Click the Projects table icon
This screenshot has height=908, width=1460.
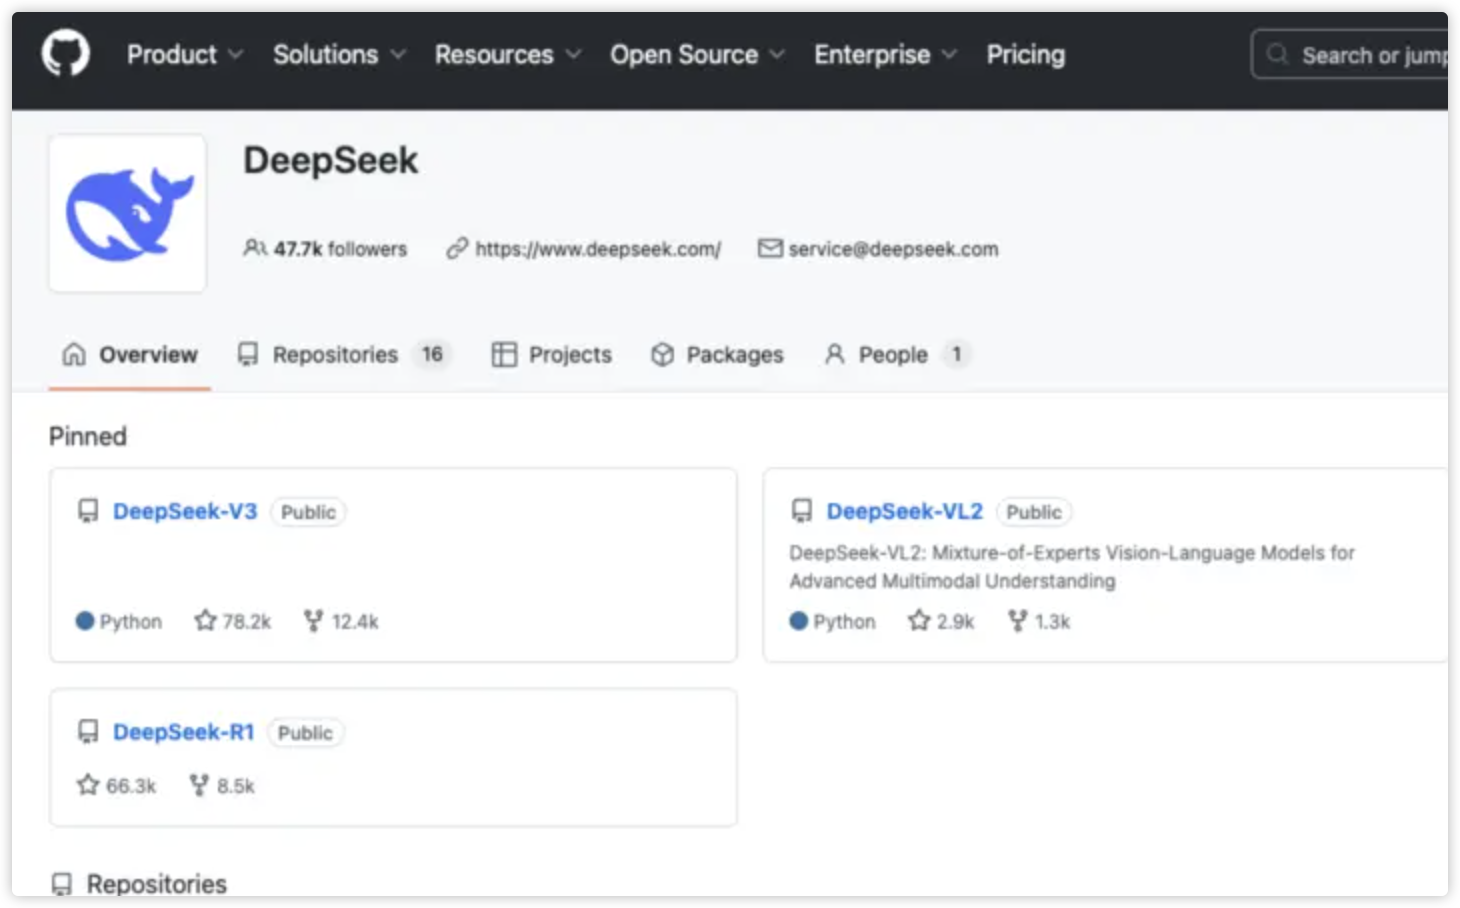(504, 355)
